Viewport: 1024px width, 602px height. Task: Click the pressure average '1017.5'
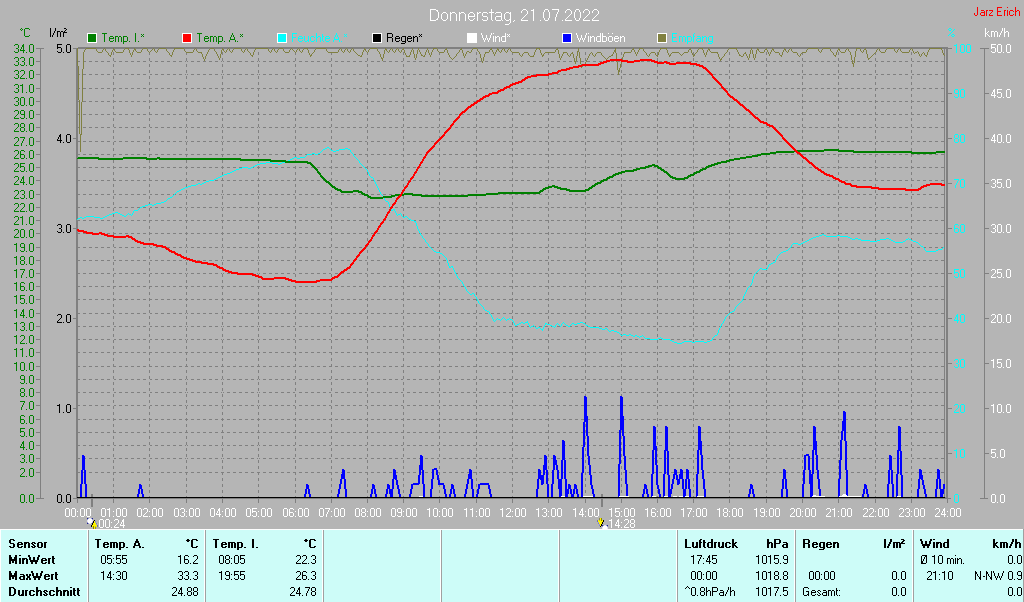point(772,592)
